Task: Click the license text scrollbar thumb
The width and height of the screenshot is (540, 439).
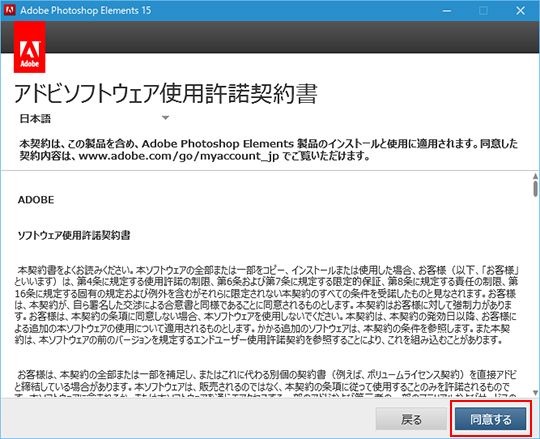Action: point(535,188)
